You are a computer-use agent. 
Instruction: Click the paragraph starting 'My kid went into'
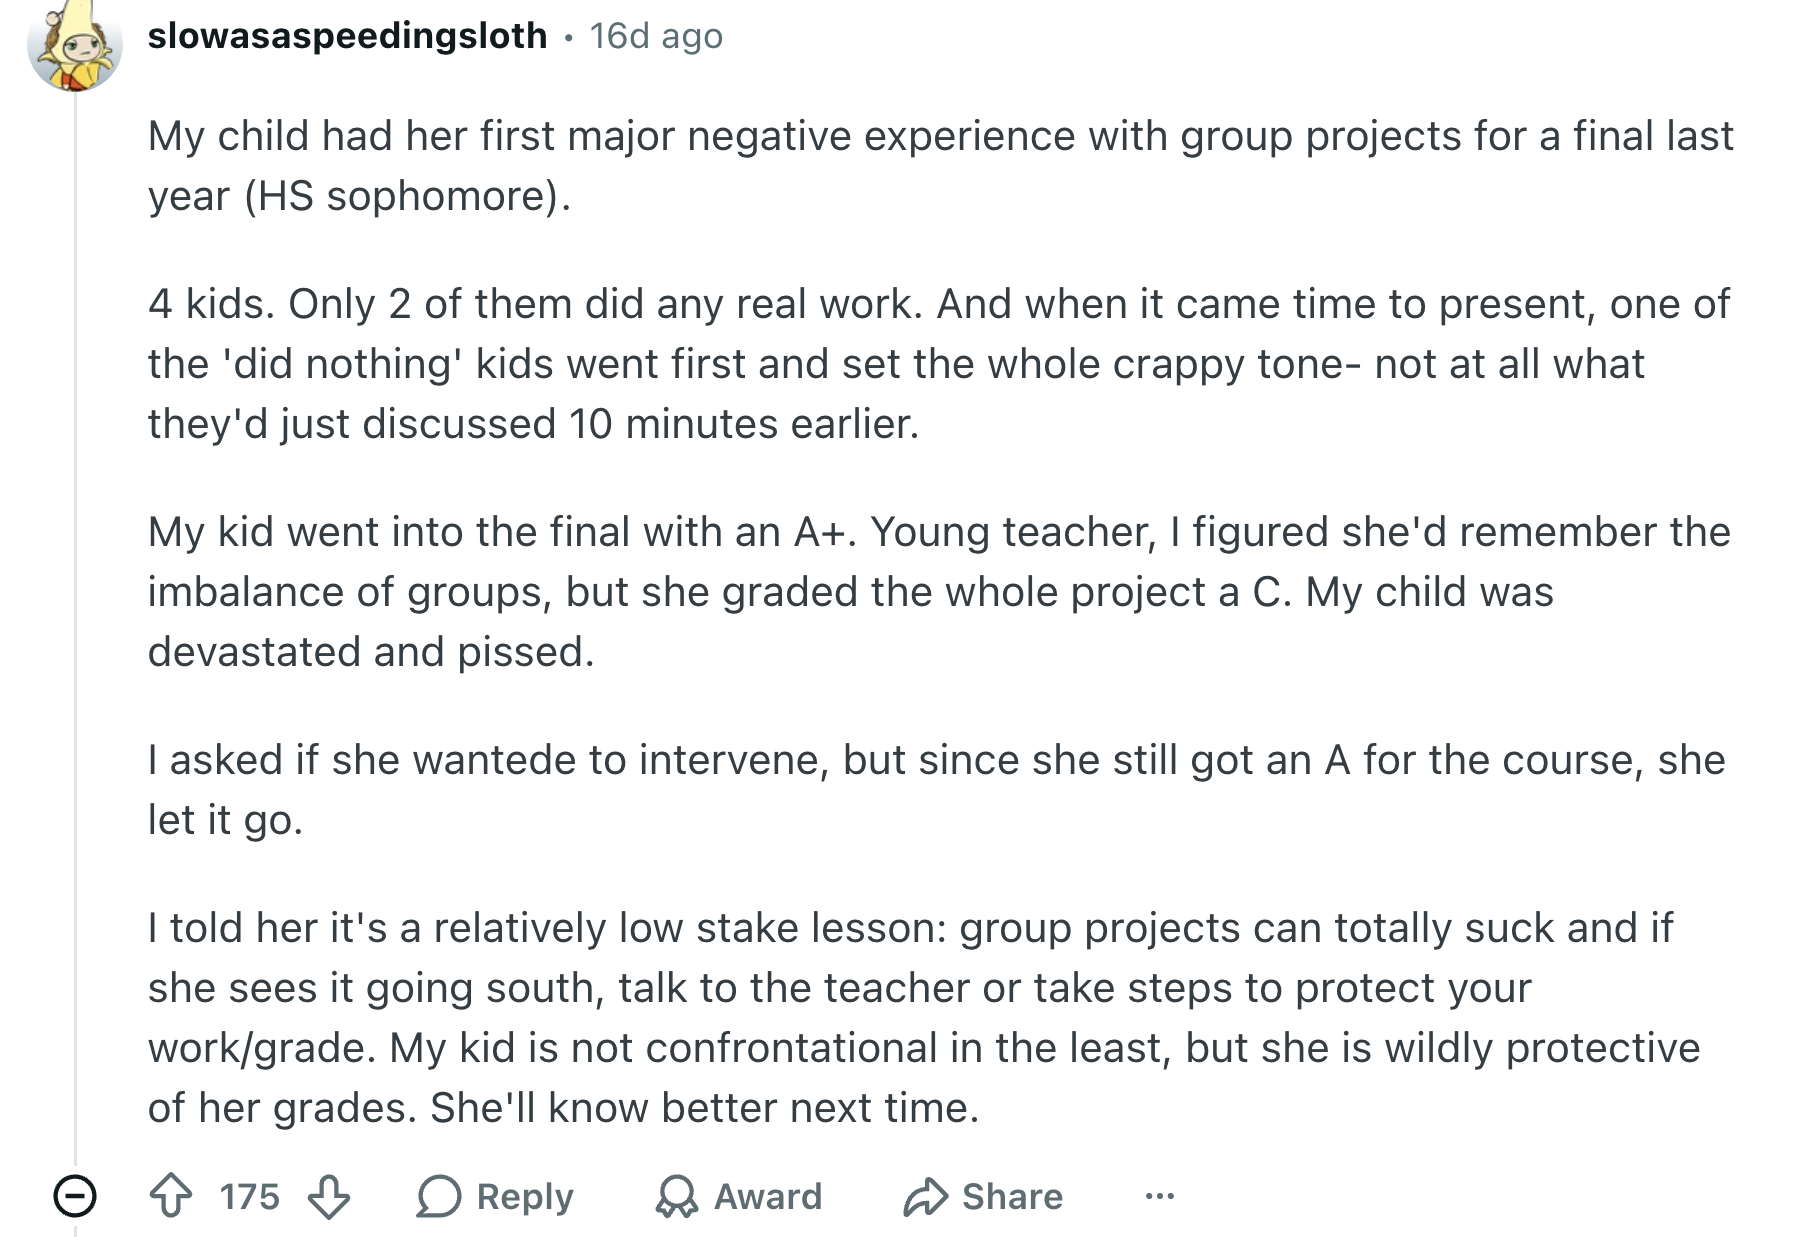click(x=938, y=592)
